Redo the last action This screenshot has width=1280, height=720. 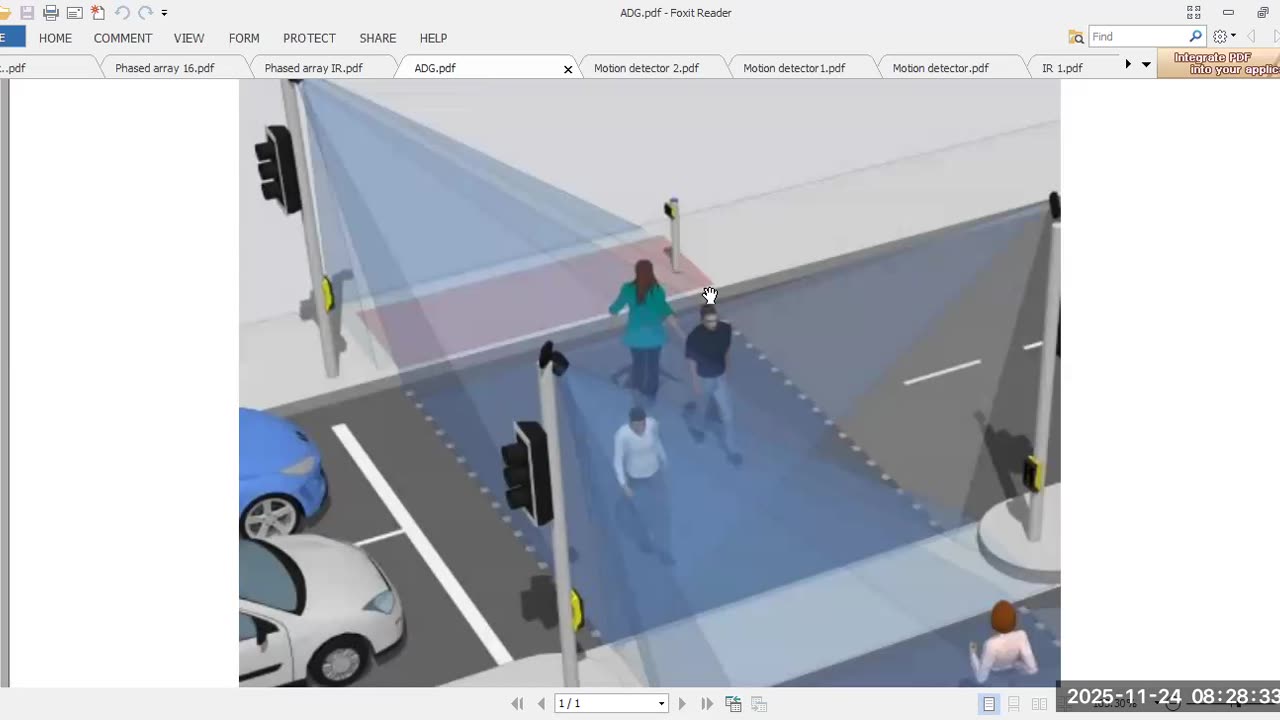click(x=145, y=13)
